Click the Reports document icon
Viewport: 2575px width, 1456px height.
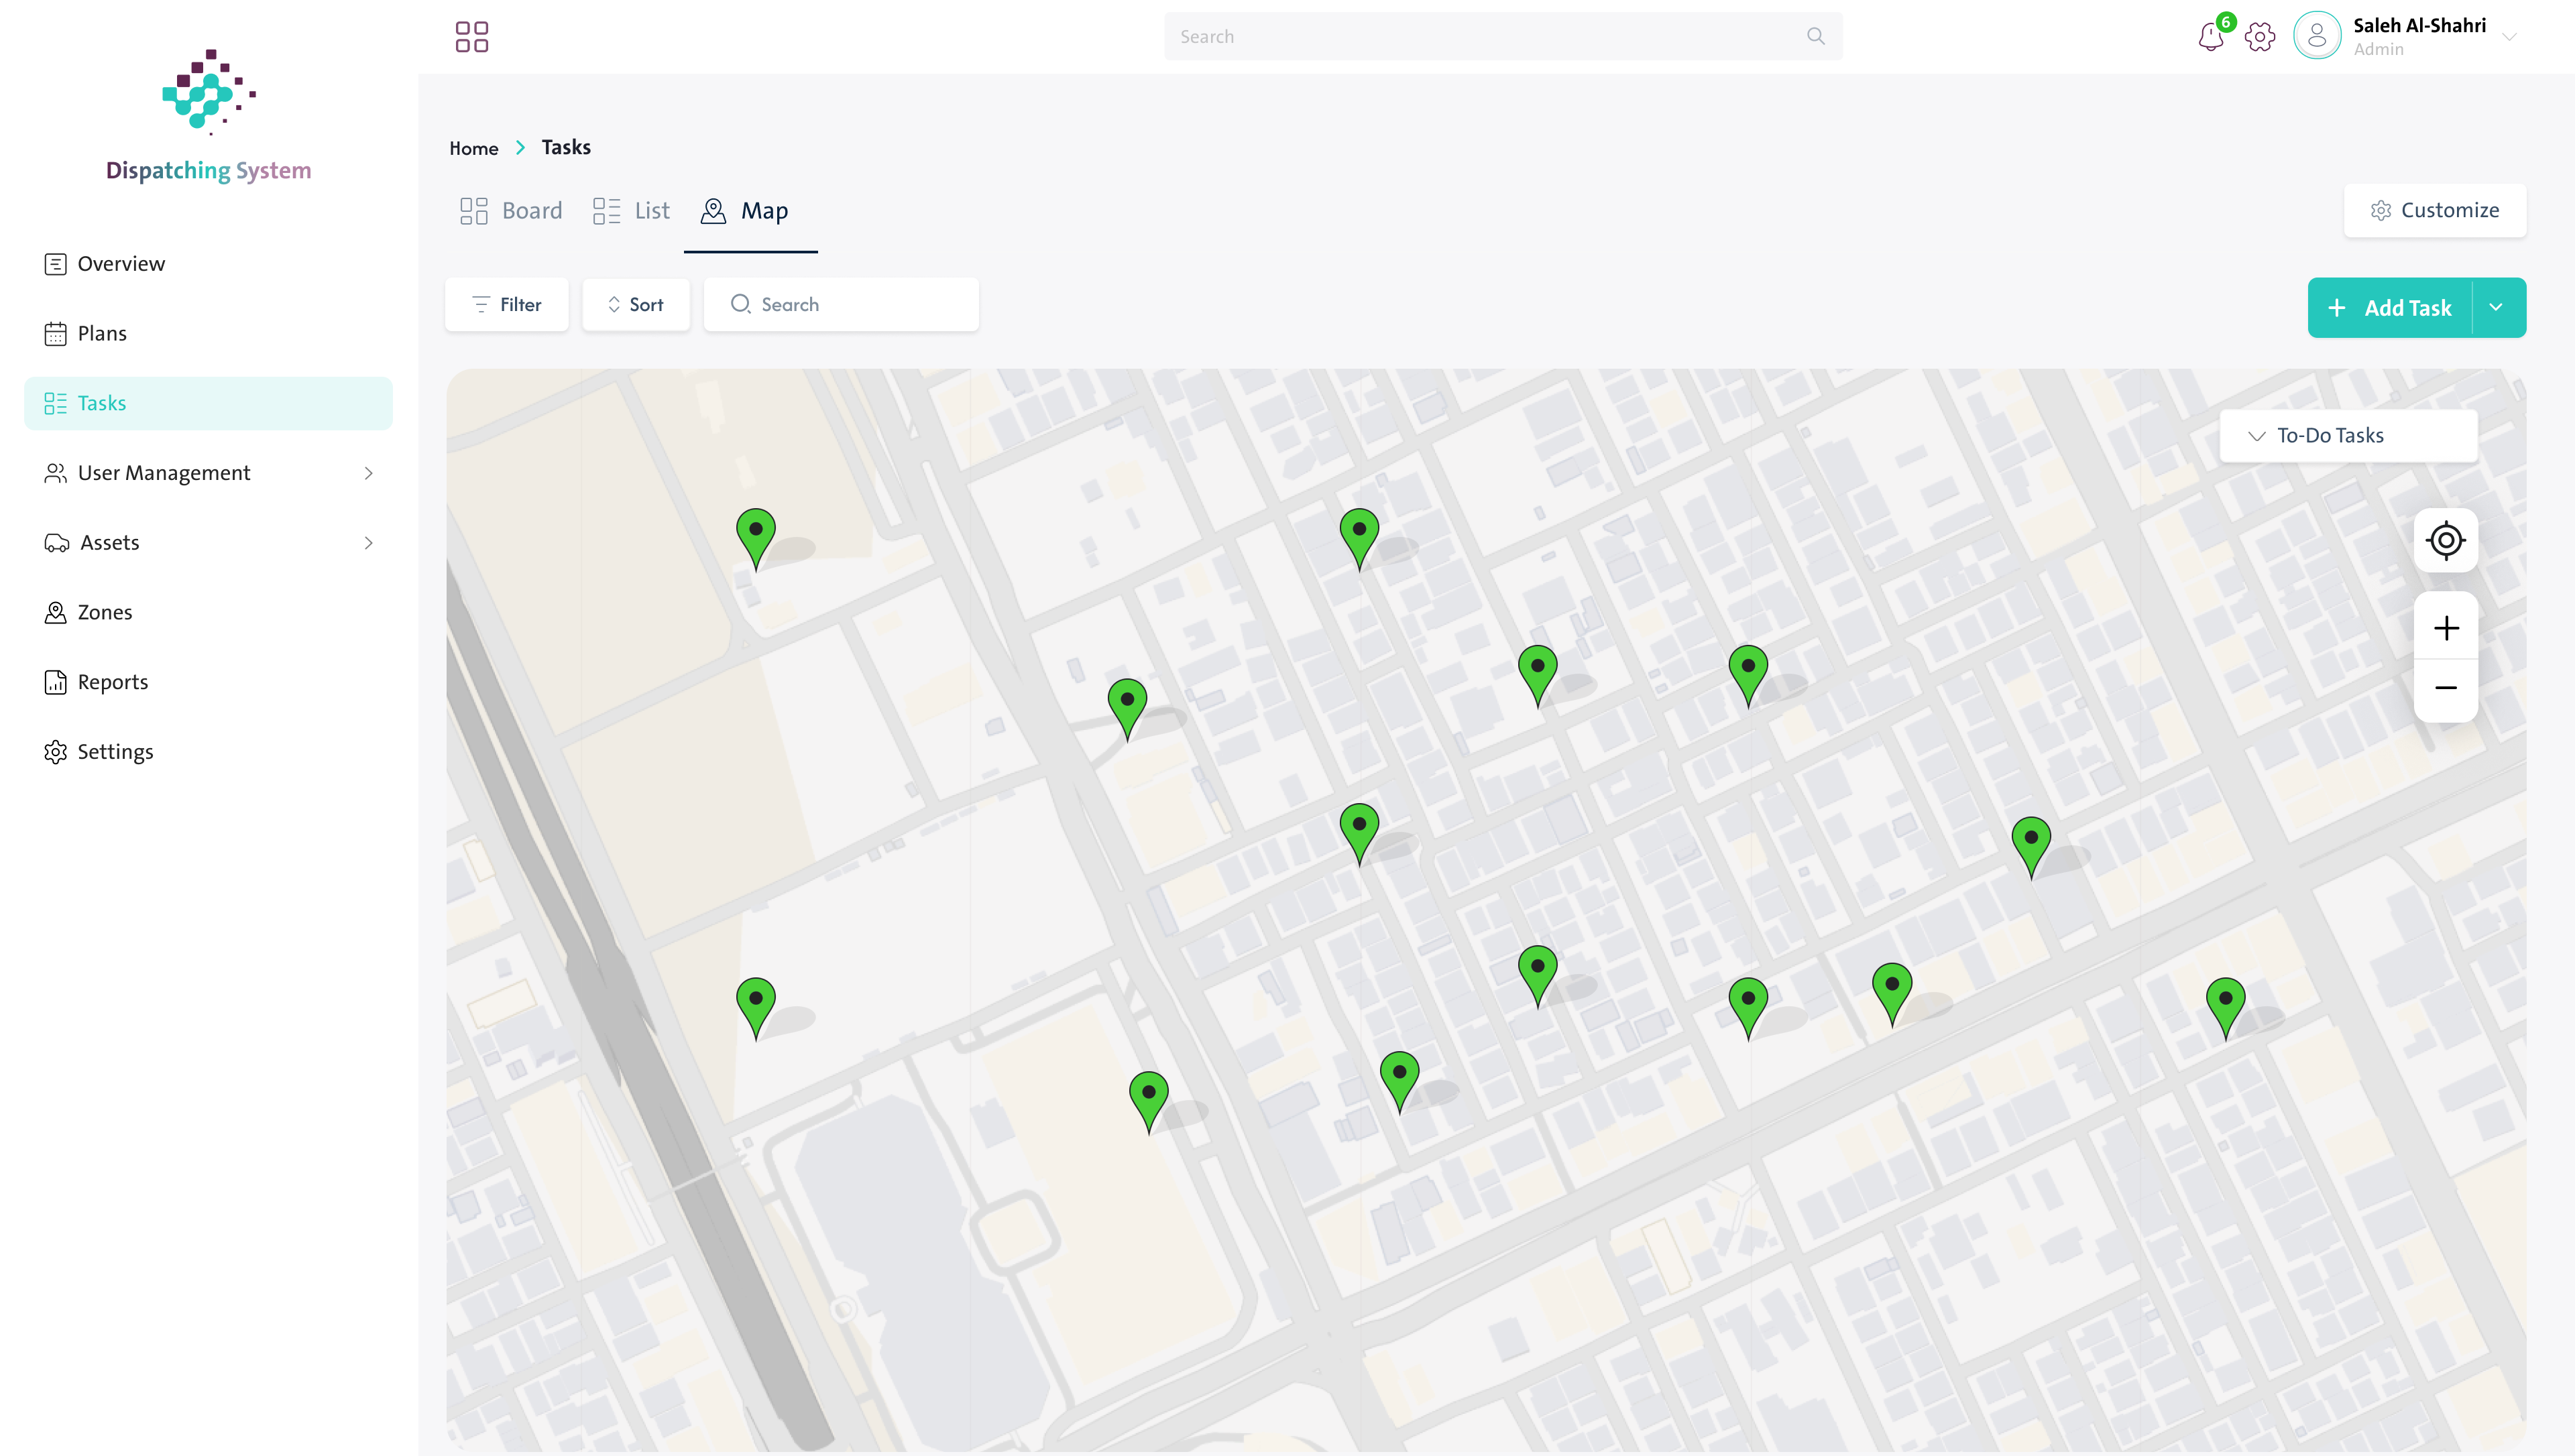tap(56, 682)
